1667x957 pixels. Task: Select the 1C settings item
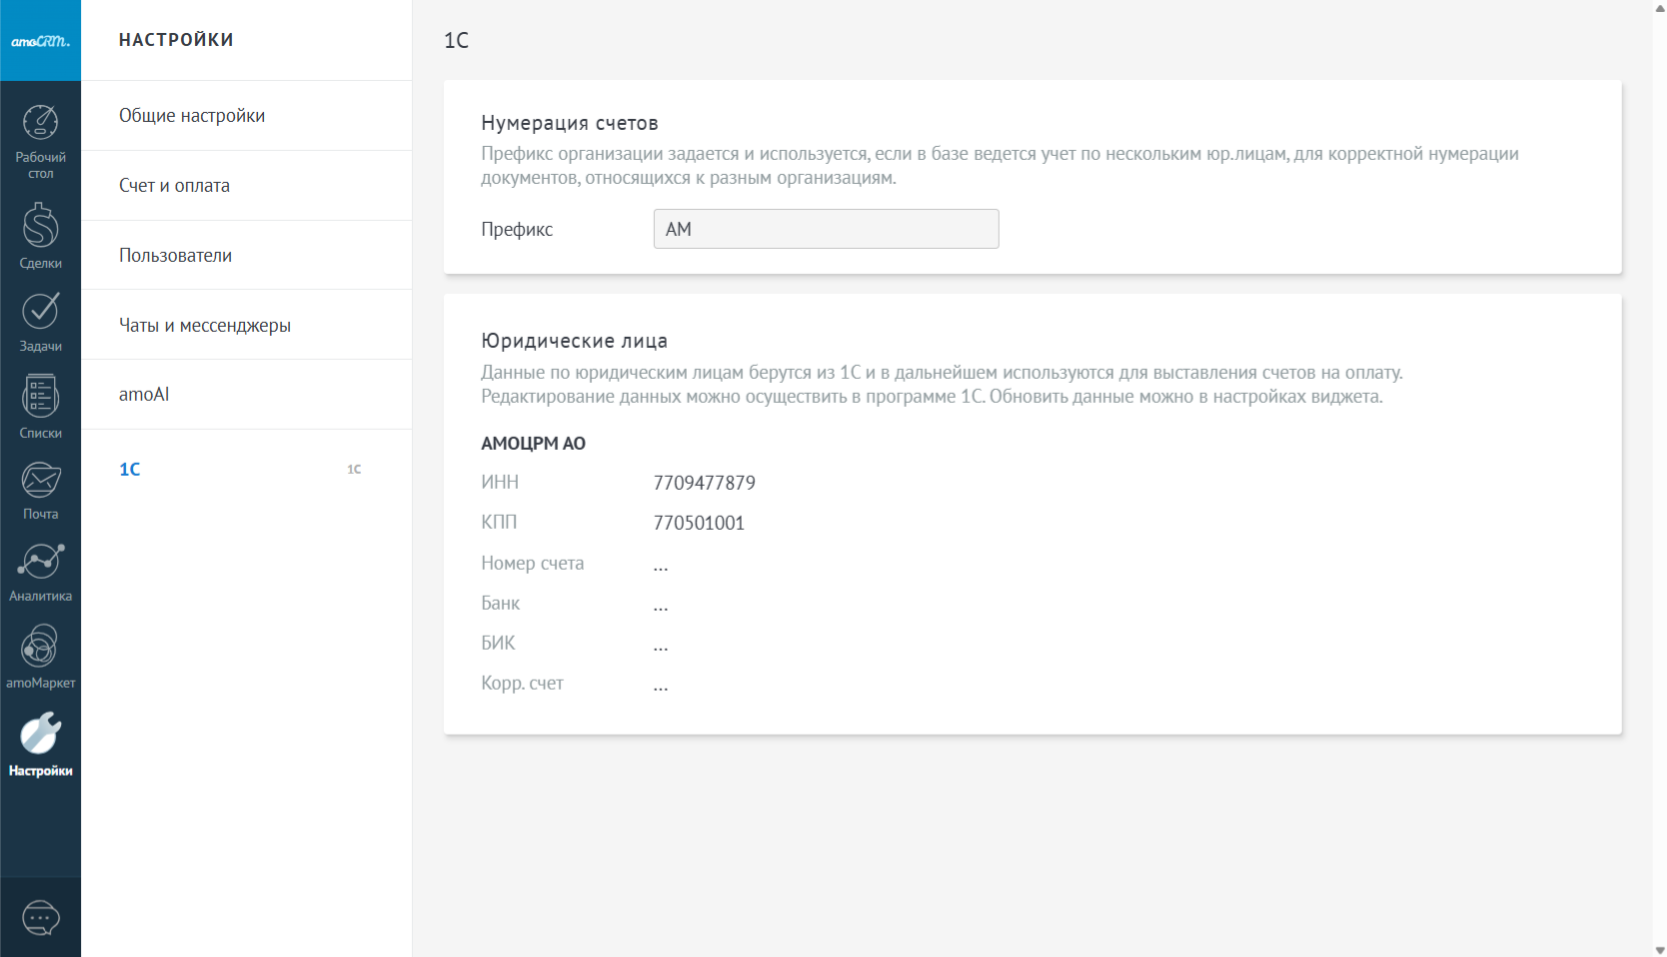pyautogui.click(x=130, y=470)
